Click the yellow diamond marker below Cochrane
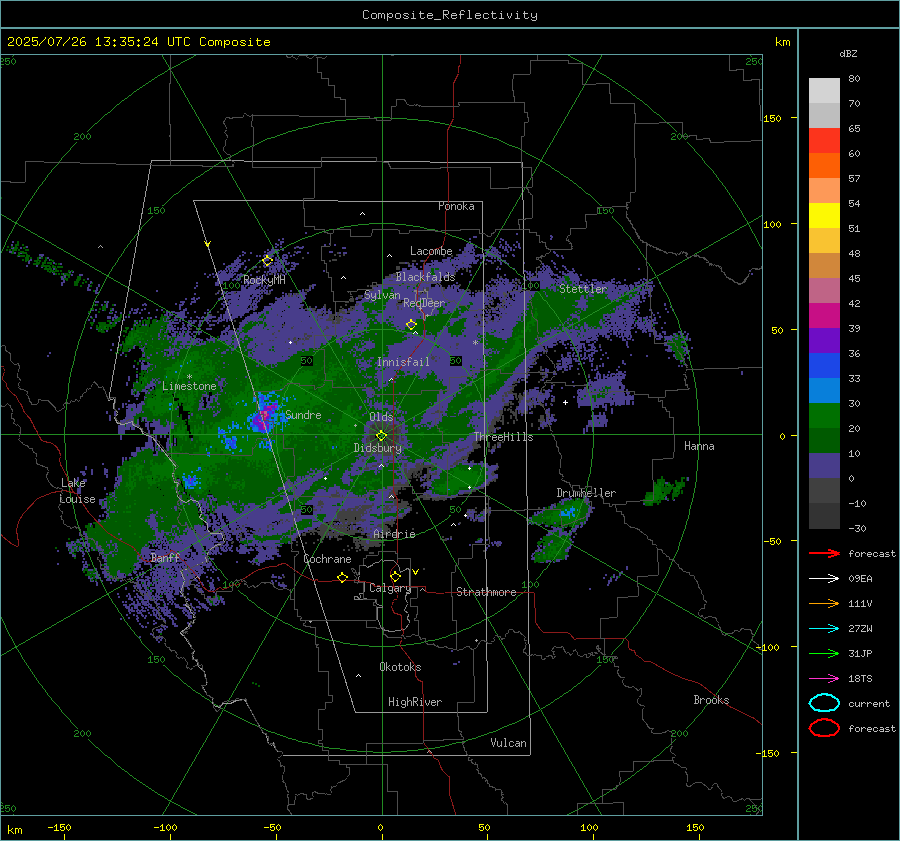The image size is (900, 841). tap(342, 577)
